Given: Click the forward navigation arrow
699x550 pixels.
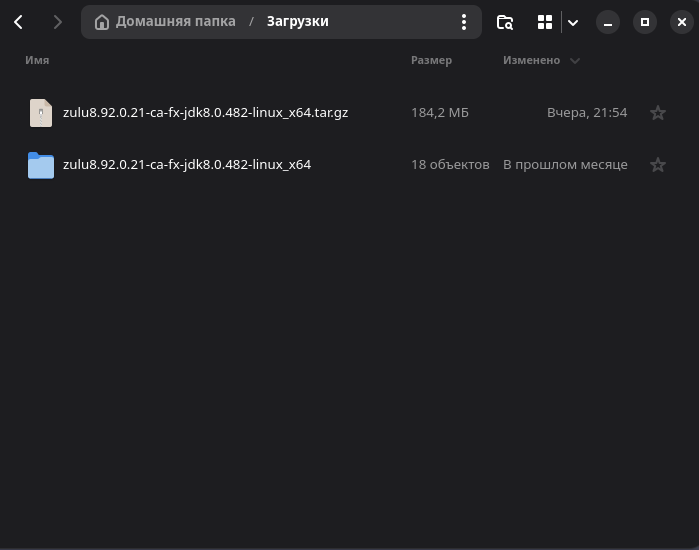Looking at the screenshot, I should (x=57, y=22).
